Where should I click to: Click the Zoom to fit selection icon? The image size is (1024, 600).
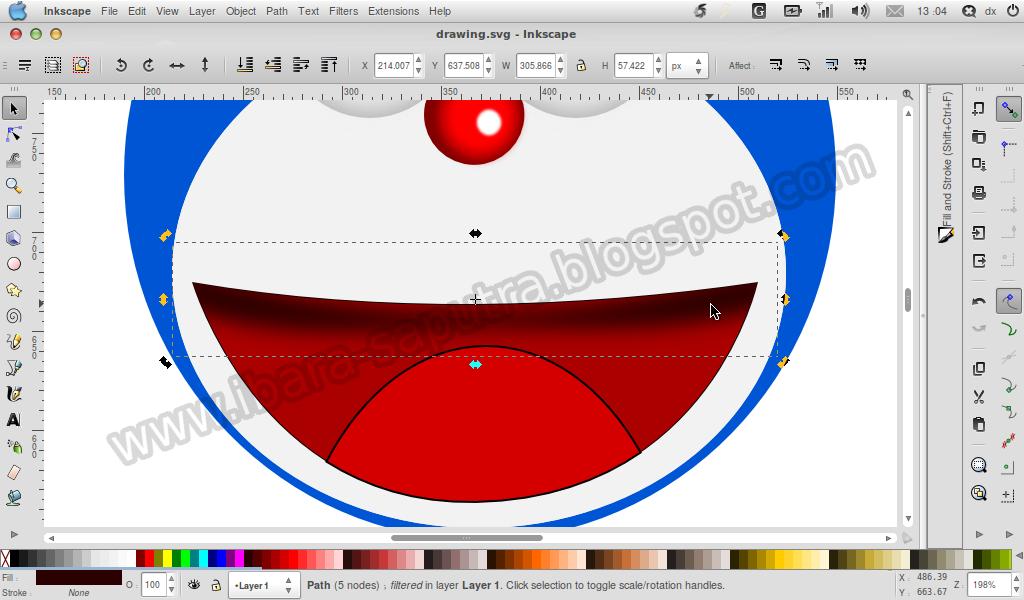[x=979, y=465]
